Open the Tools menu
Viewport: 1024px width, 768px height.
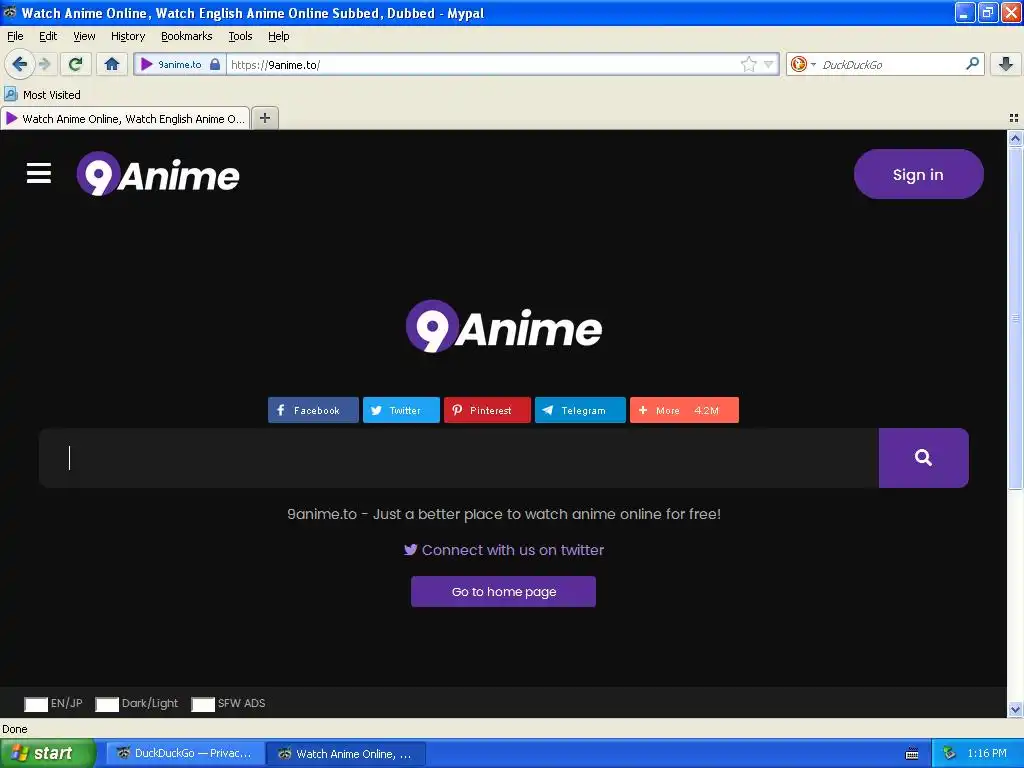240,36
